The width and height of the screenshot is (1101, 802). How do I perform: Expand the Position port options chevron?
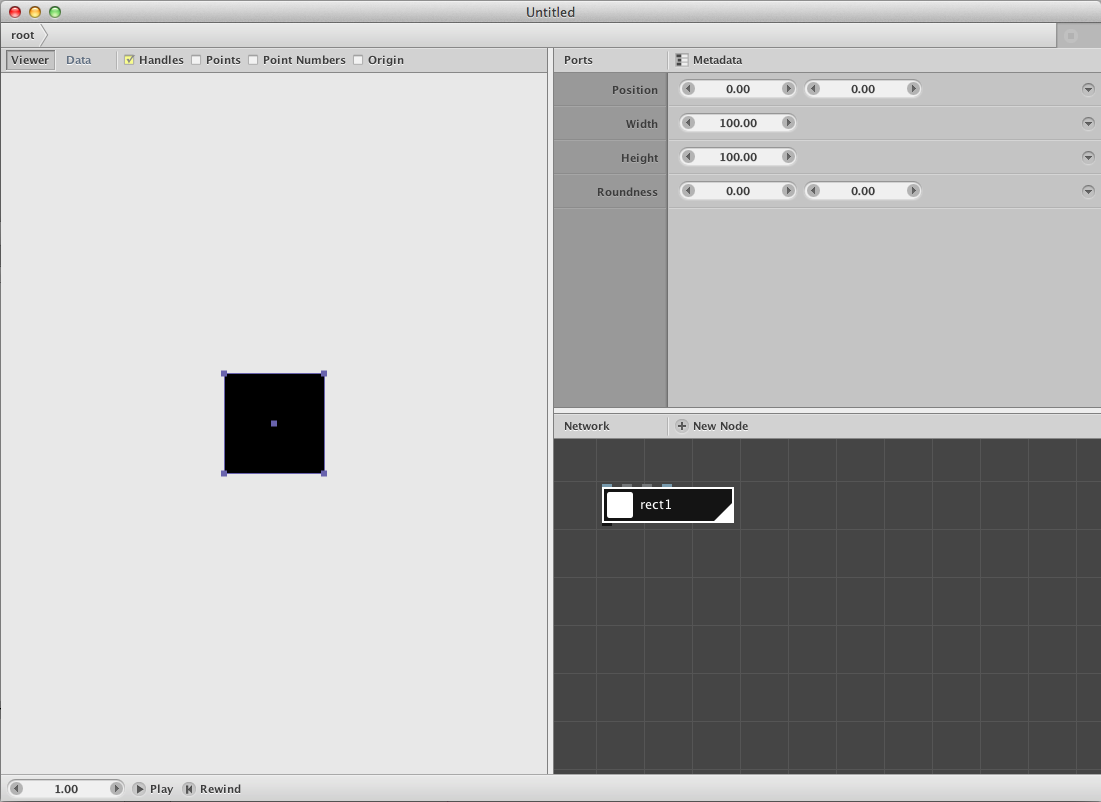click(x=1088, y=88)
